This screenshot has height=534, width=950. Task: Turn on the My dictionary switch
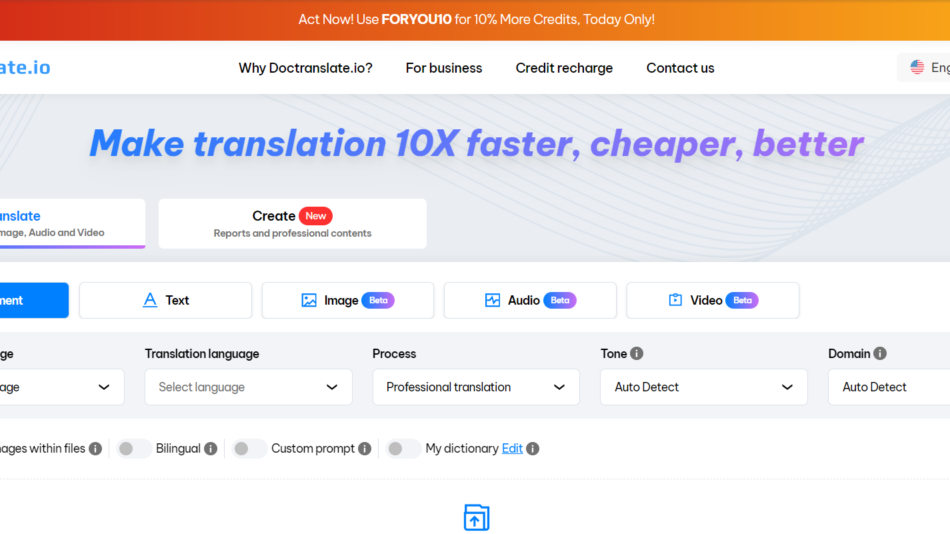pyautogui.click(x=403, y=449)
